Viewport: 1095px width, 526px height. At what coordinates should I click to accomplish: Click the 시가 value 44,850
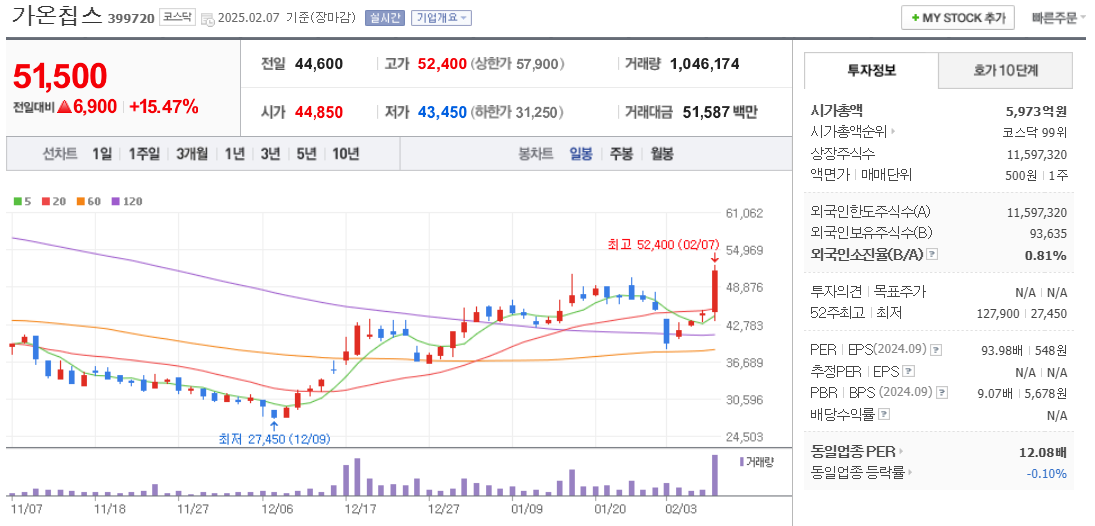pos(318,112)
